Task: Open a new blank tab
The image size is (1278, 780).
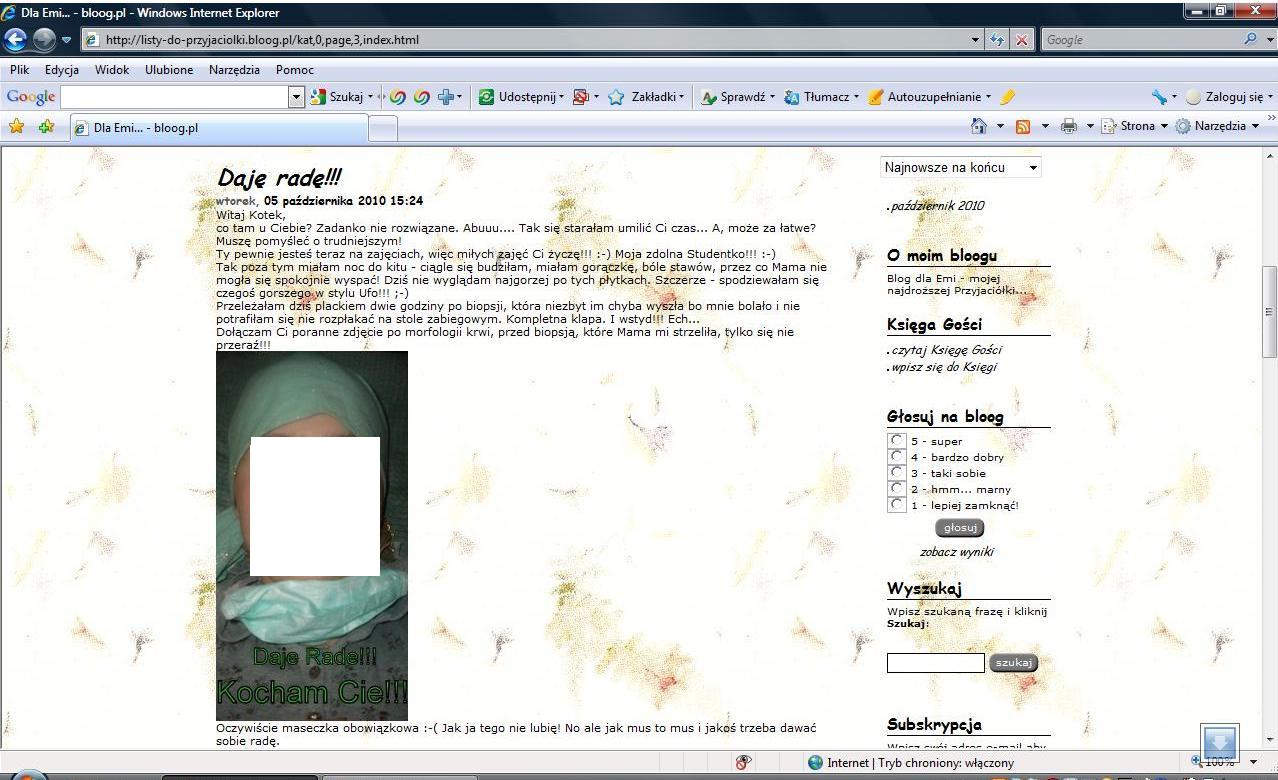Action: pos(384,128)
